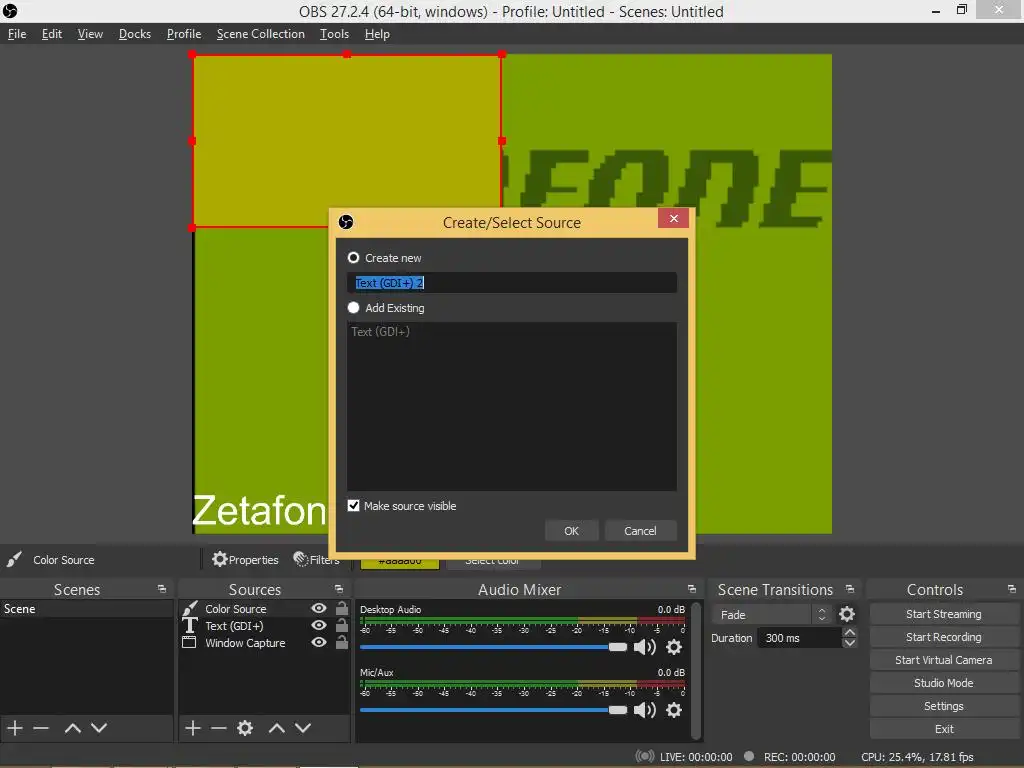Viewport: 1024px width, 768px height.
Task: Open transition properties gear icon
Action: [x=847, y=615]
